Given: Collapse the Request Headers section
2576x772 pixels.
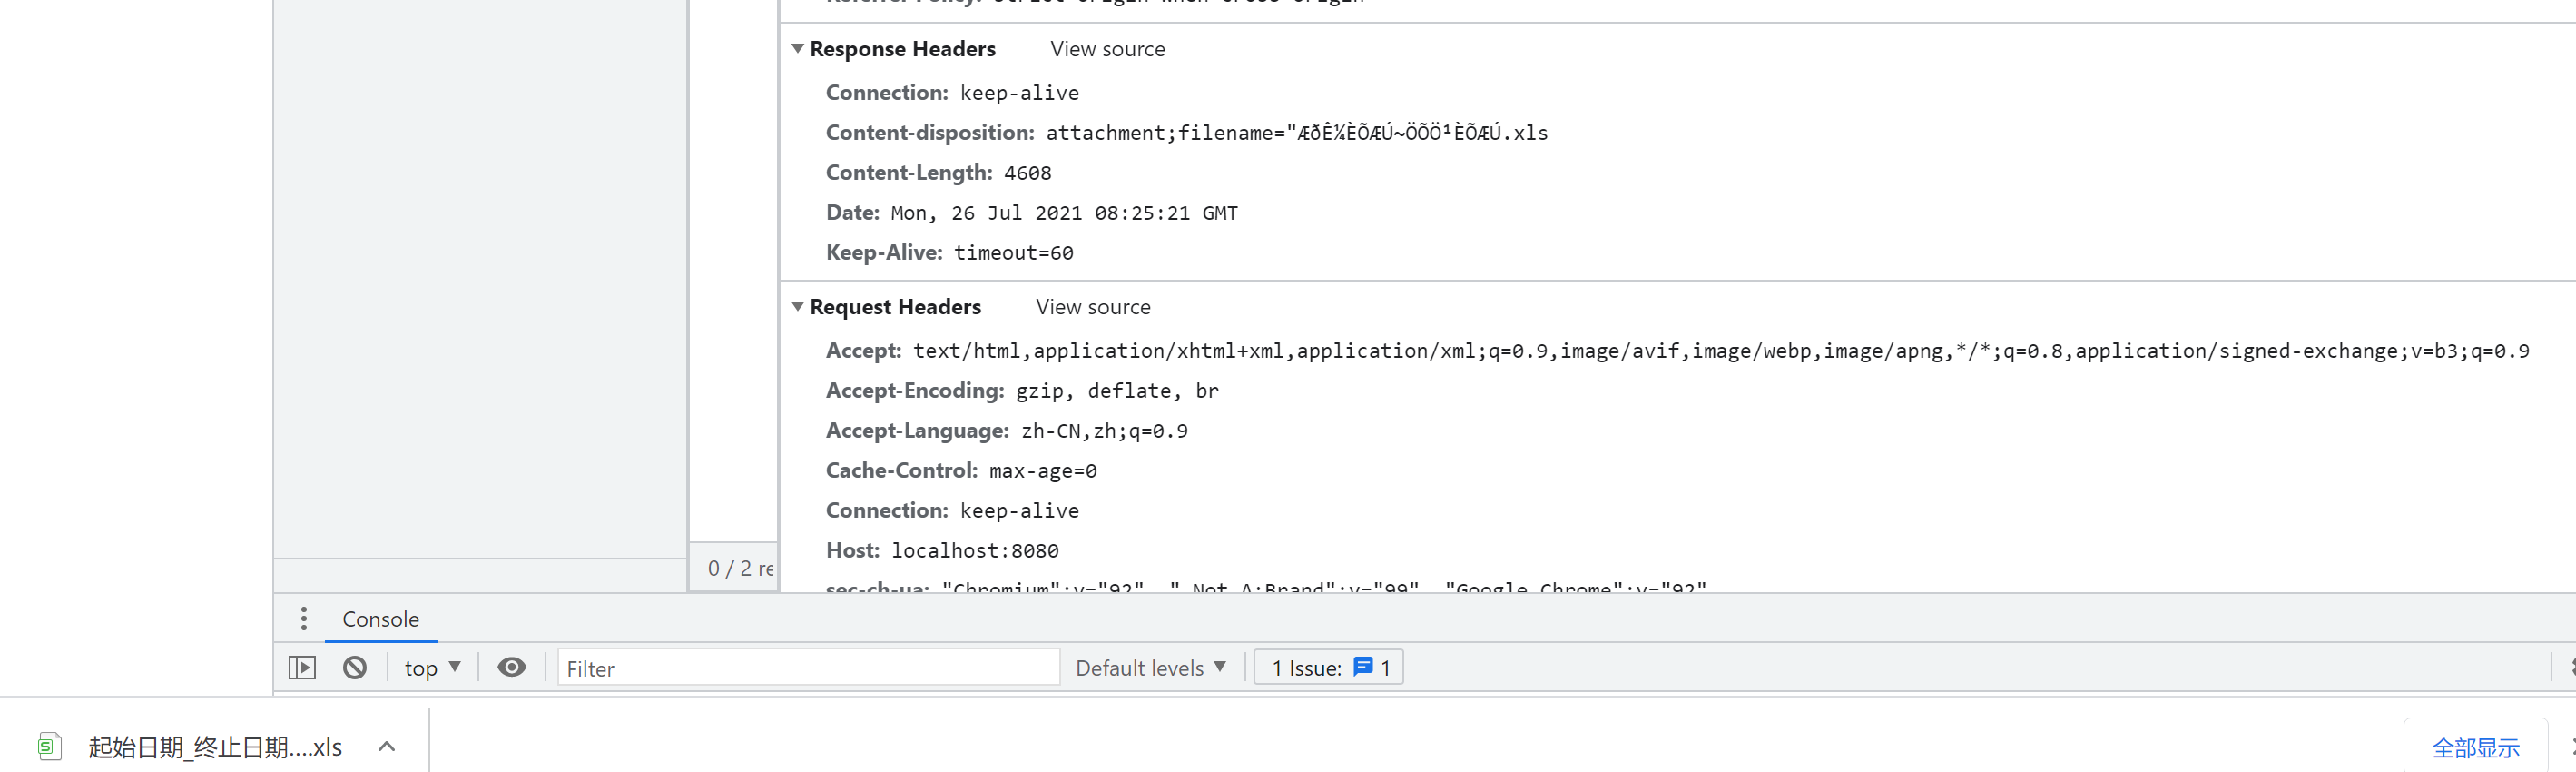Looking at the screenshot, I should 798,307.
